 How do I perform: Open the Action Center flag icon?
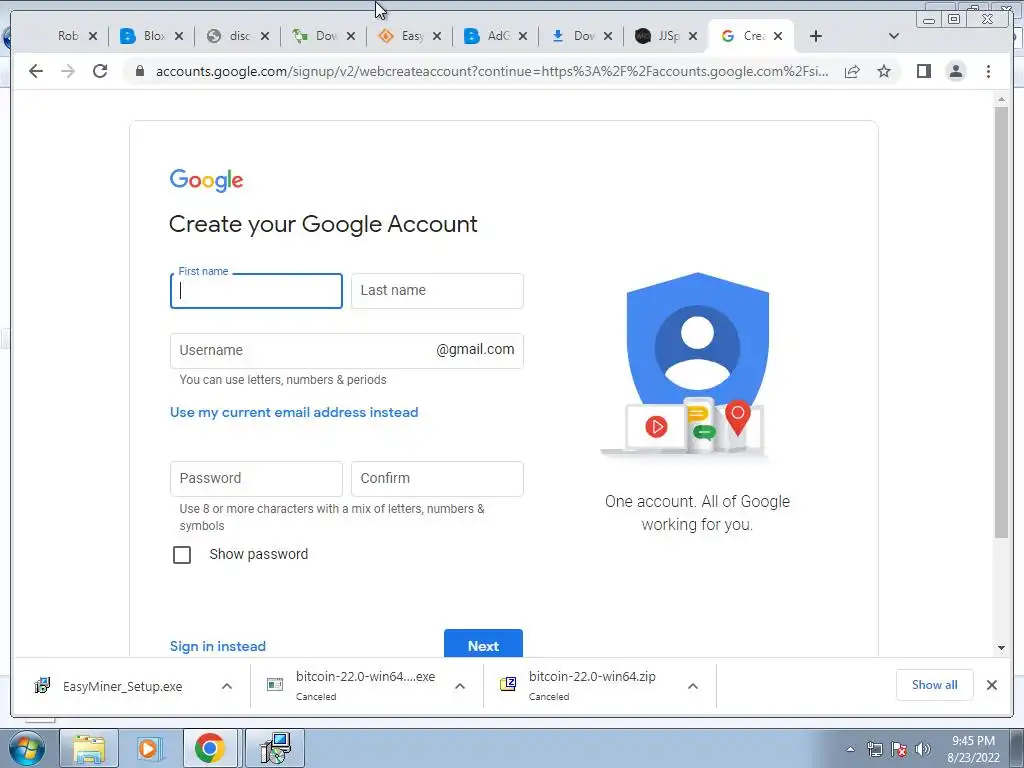(x=899, y=749)
